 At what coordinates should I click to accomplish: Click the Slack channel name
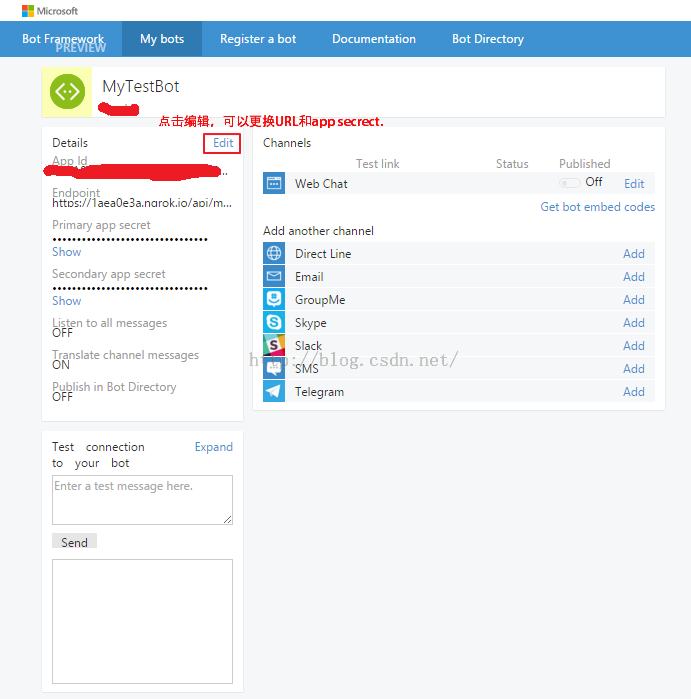click(x=308, y=345)
